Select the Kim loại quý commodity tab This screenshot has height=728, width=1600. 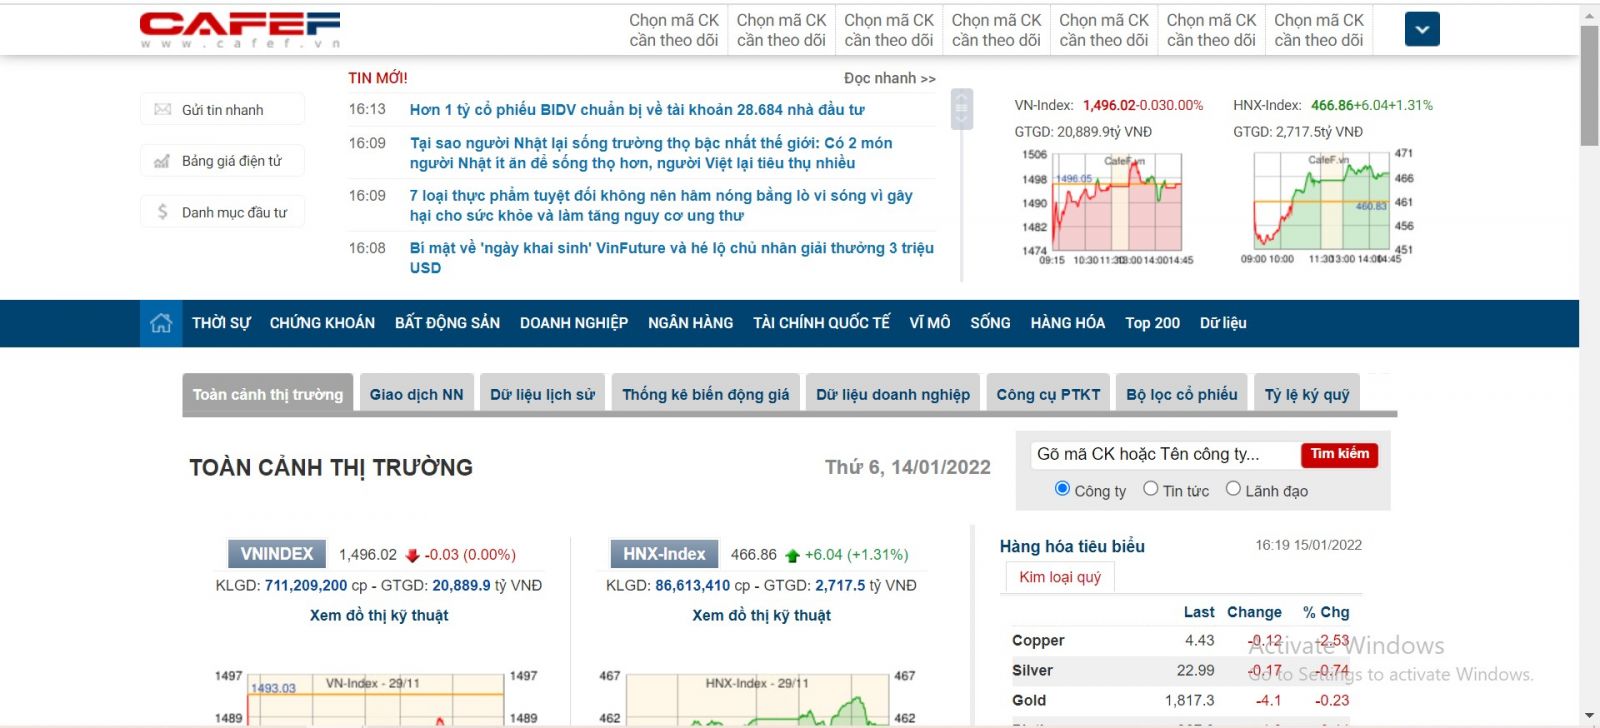click(x=1060, y=577)
